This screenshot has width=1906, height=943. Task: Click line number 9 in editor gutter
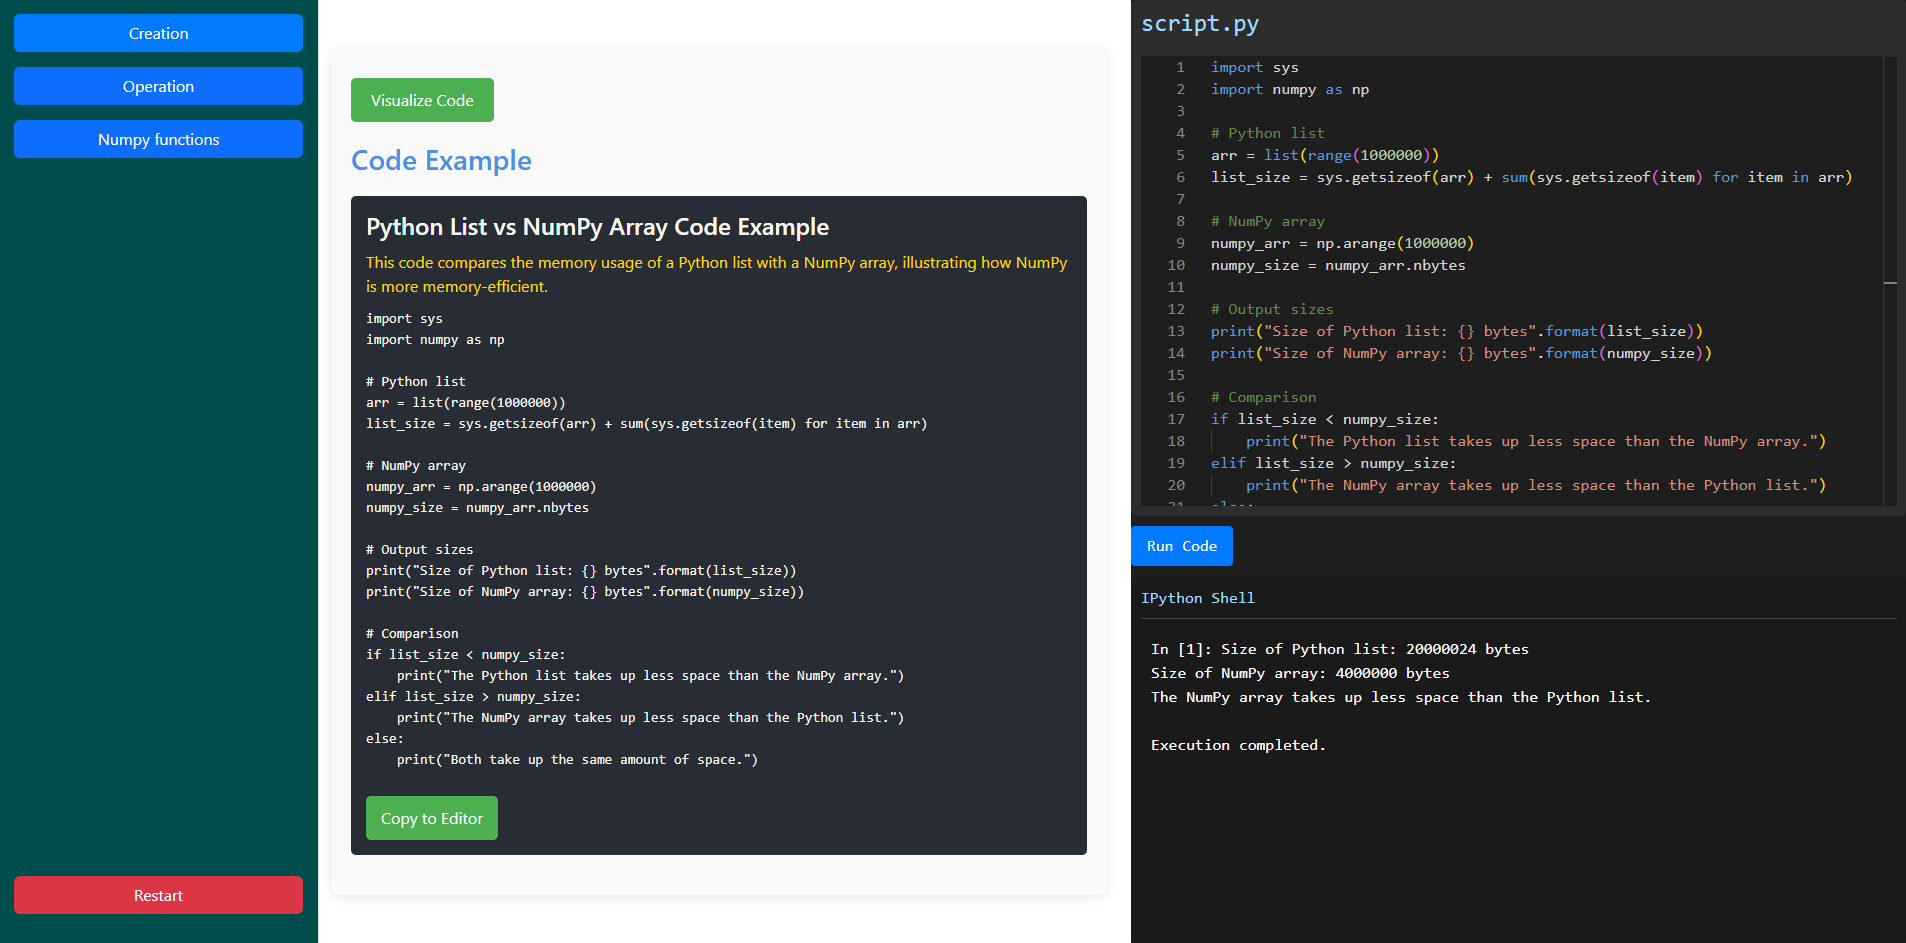pos(1180,243)
